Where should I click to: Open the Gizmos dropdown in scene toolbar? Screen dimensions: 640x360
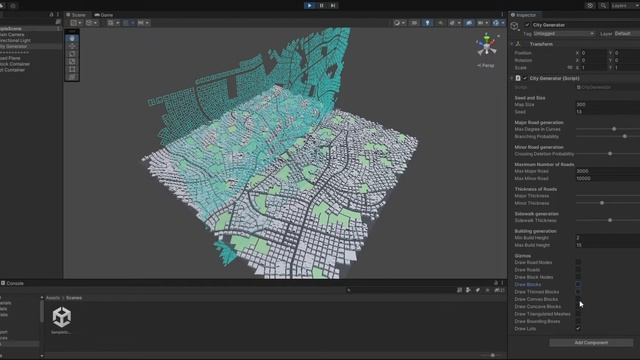pyautogui.click(x=498, y=23)
